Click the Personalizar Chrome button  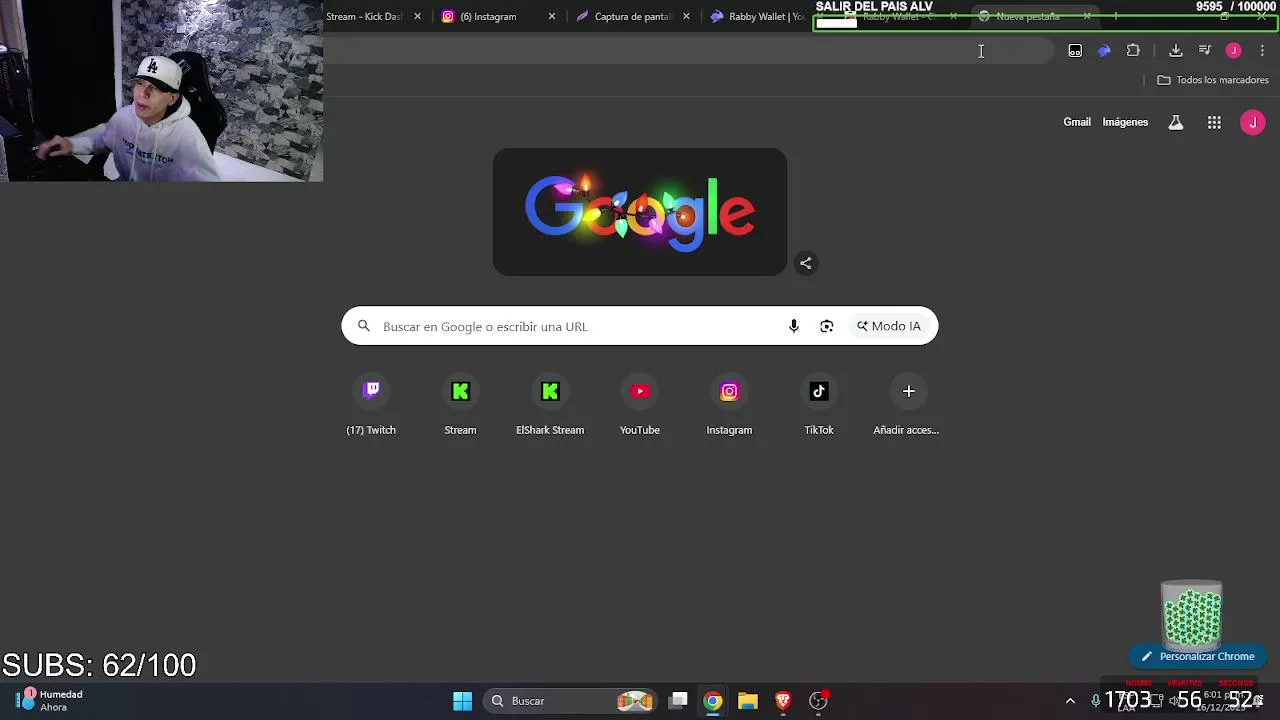[x=1198, y=657]
